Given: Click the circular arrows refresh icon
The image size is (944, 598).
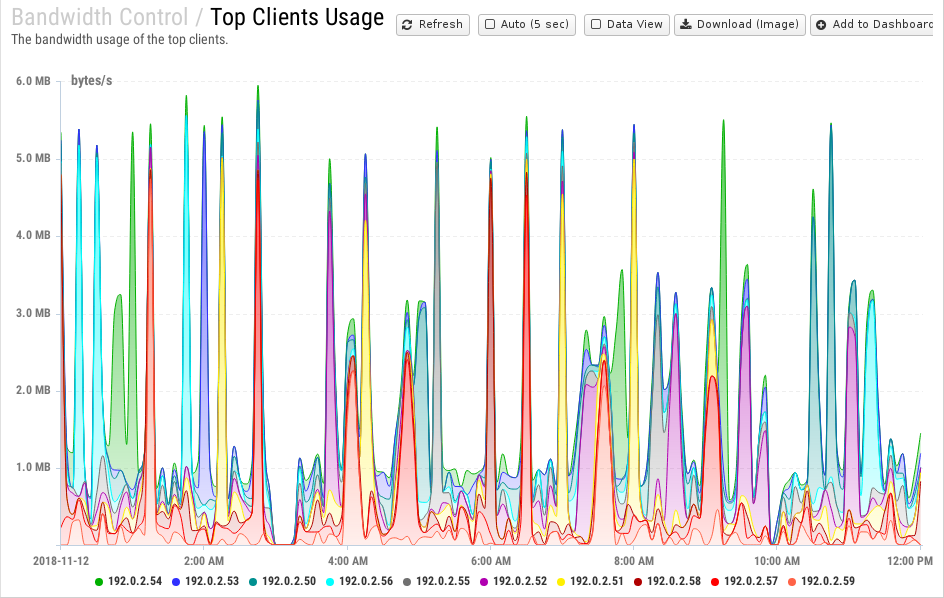Looking at the screenshot, I should (x=407, y=25).
